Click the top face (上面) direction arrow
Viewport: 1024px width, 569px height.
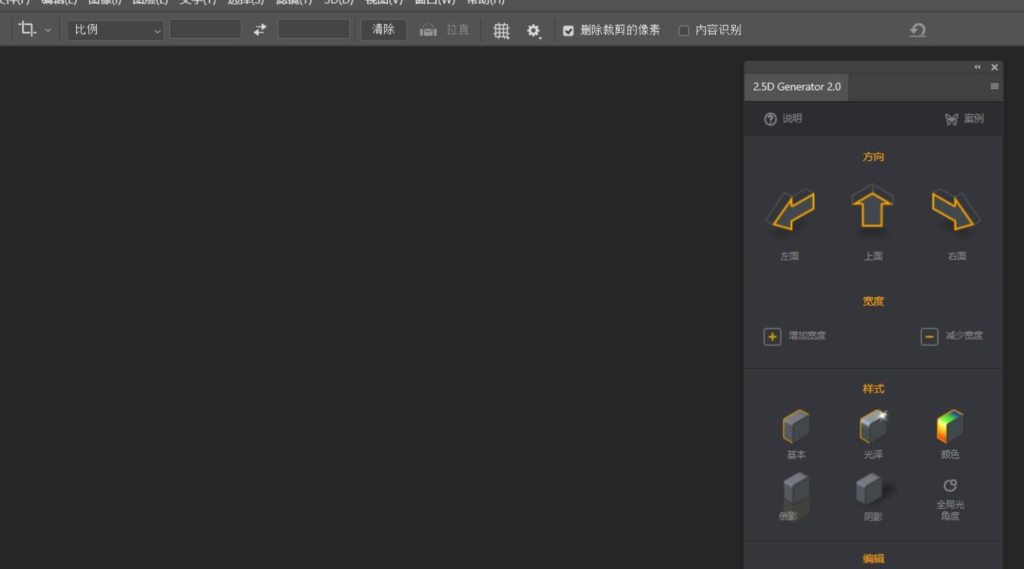click(872, 209)
